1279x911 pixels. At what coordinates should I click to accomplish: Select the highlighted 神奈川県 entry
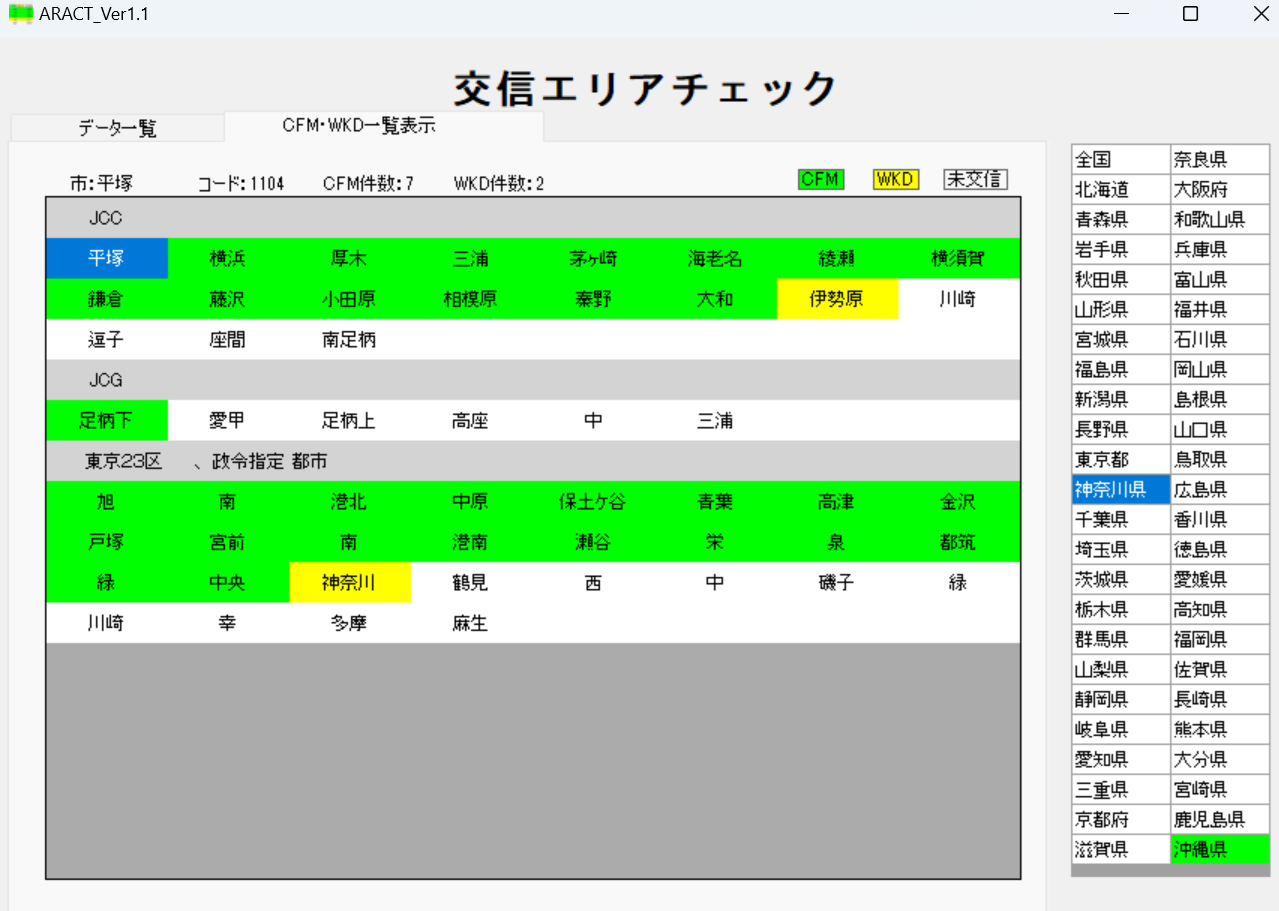pyautogui.click(x=1120, y=490)
